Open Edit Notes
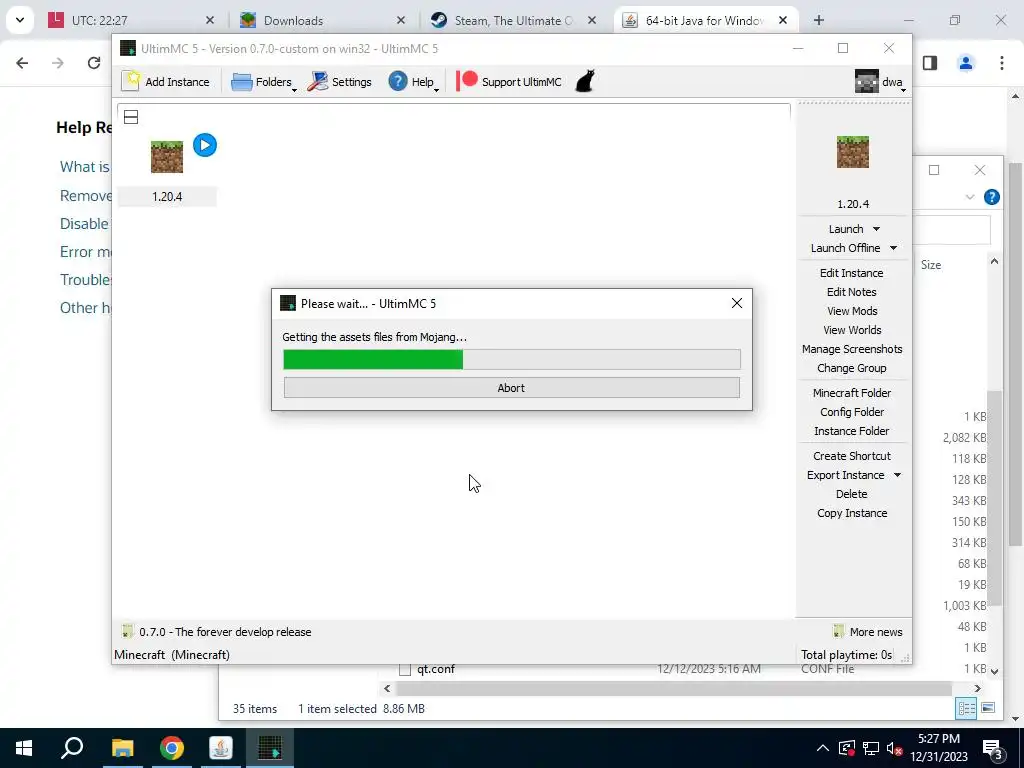 852,292
